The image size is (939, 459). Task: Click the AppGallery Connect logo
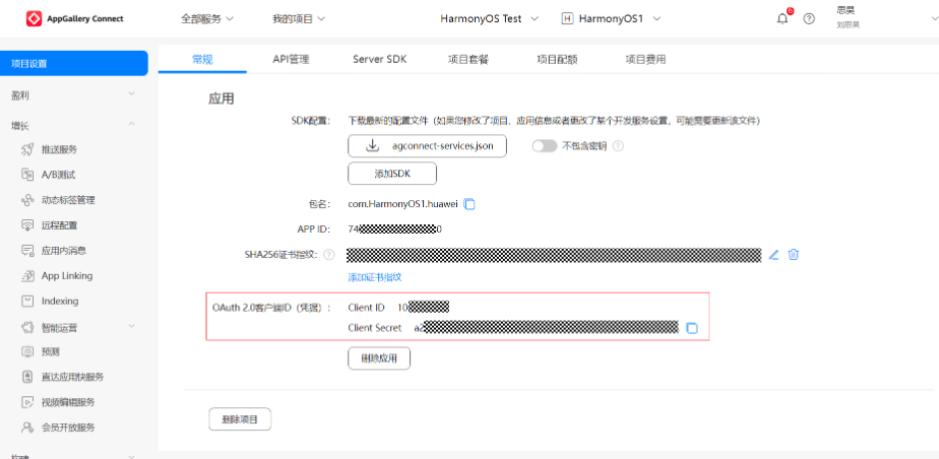(75, 19)
